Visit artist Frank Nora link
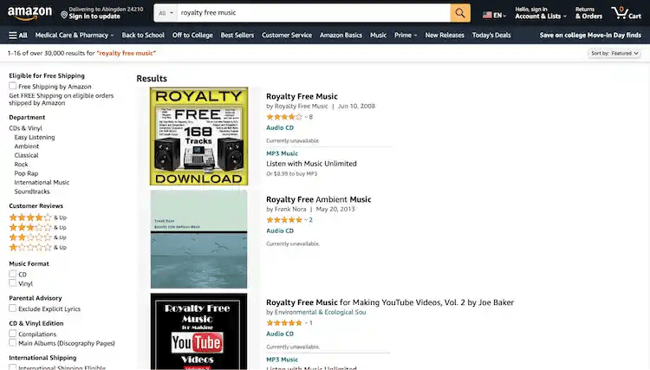 click(290, 209)
